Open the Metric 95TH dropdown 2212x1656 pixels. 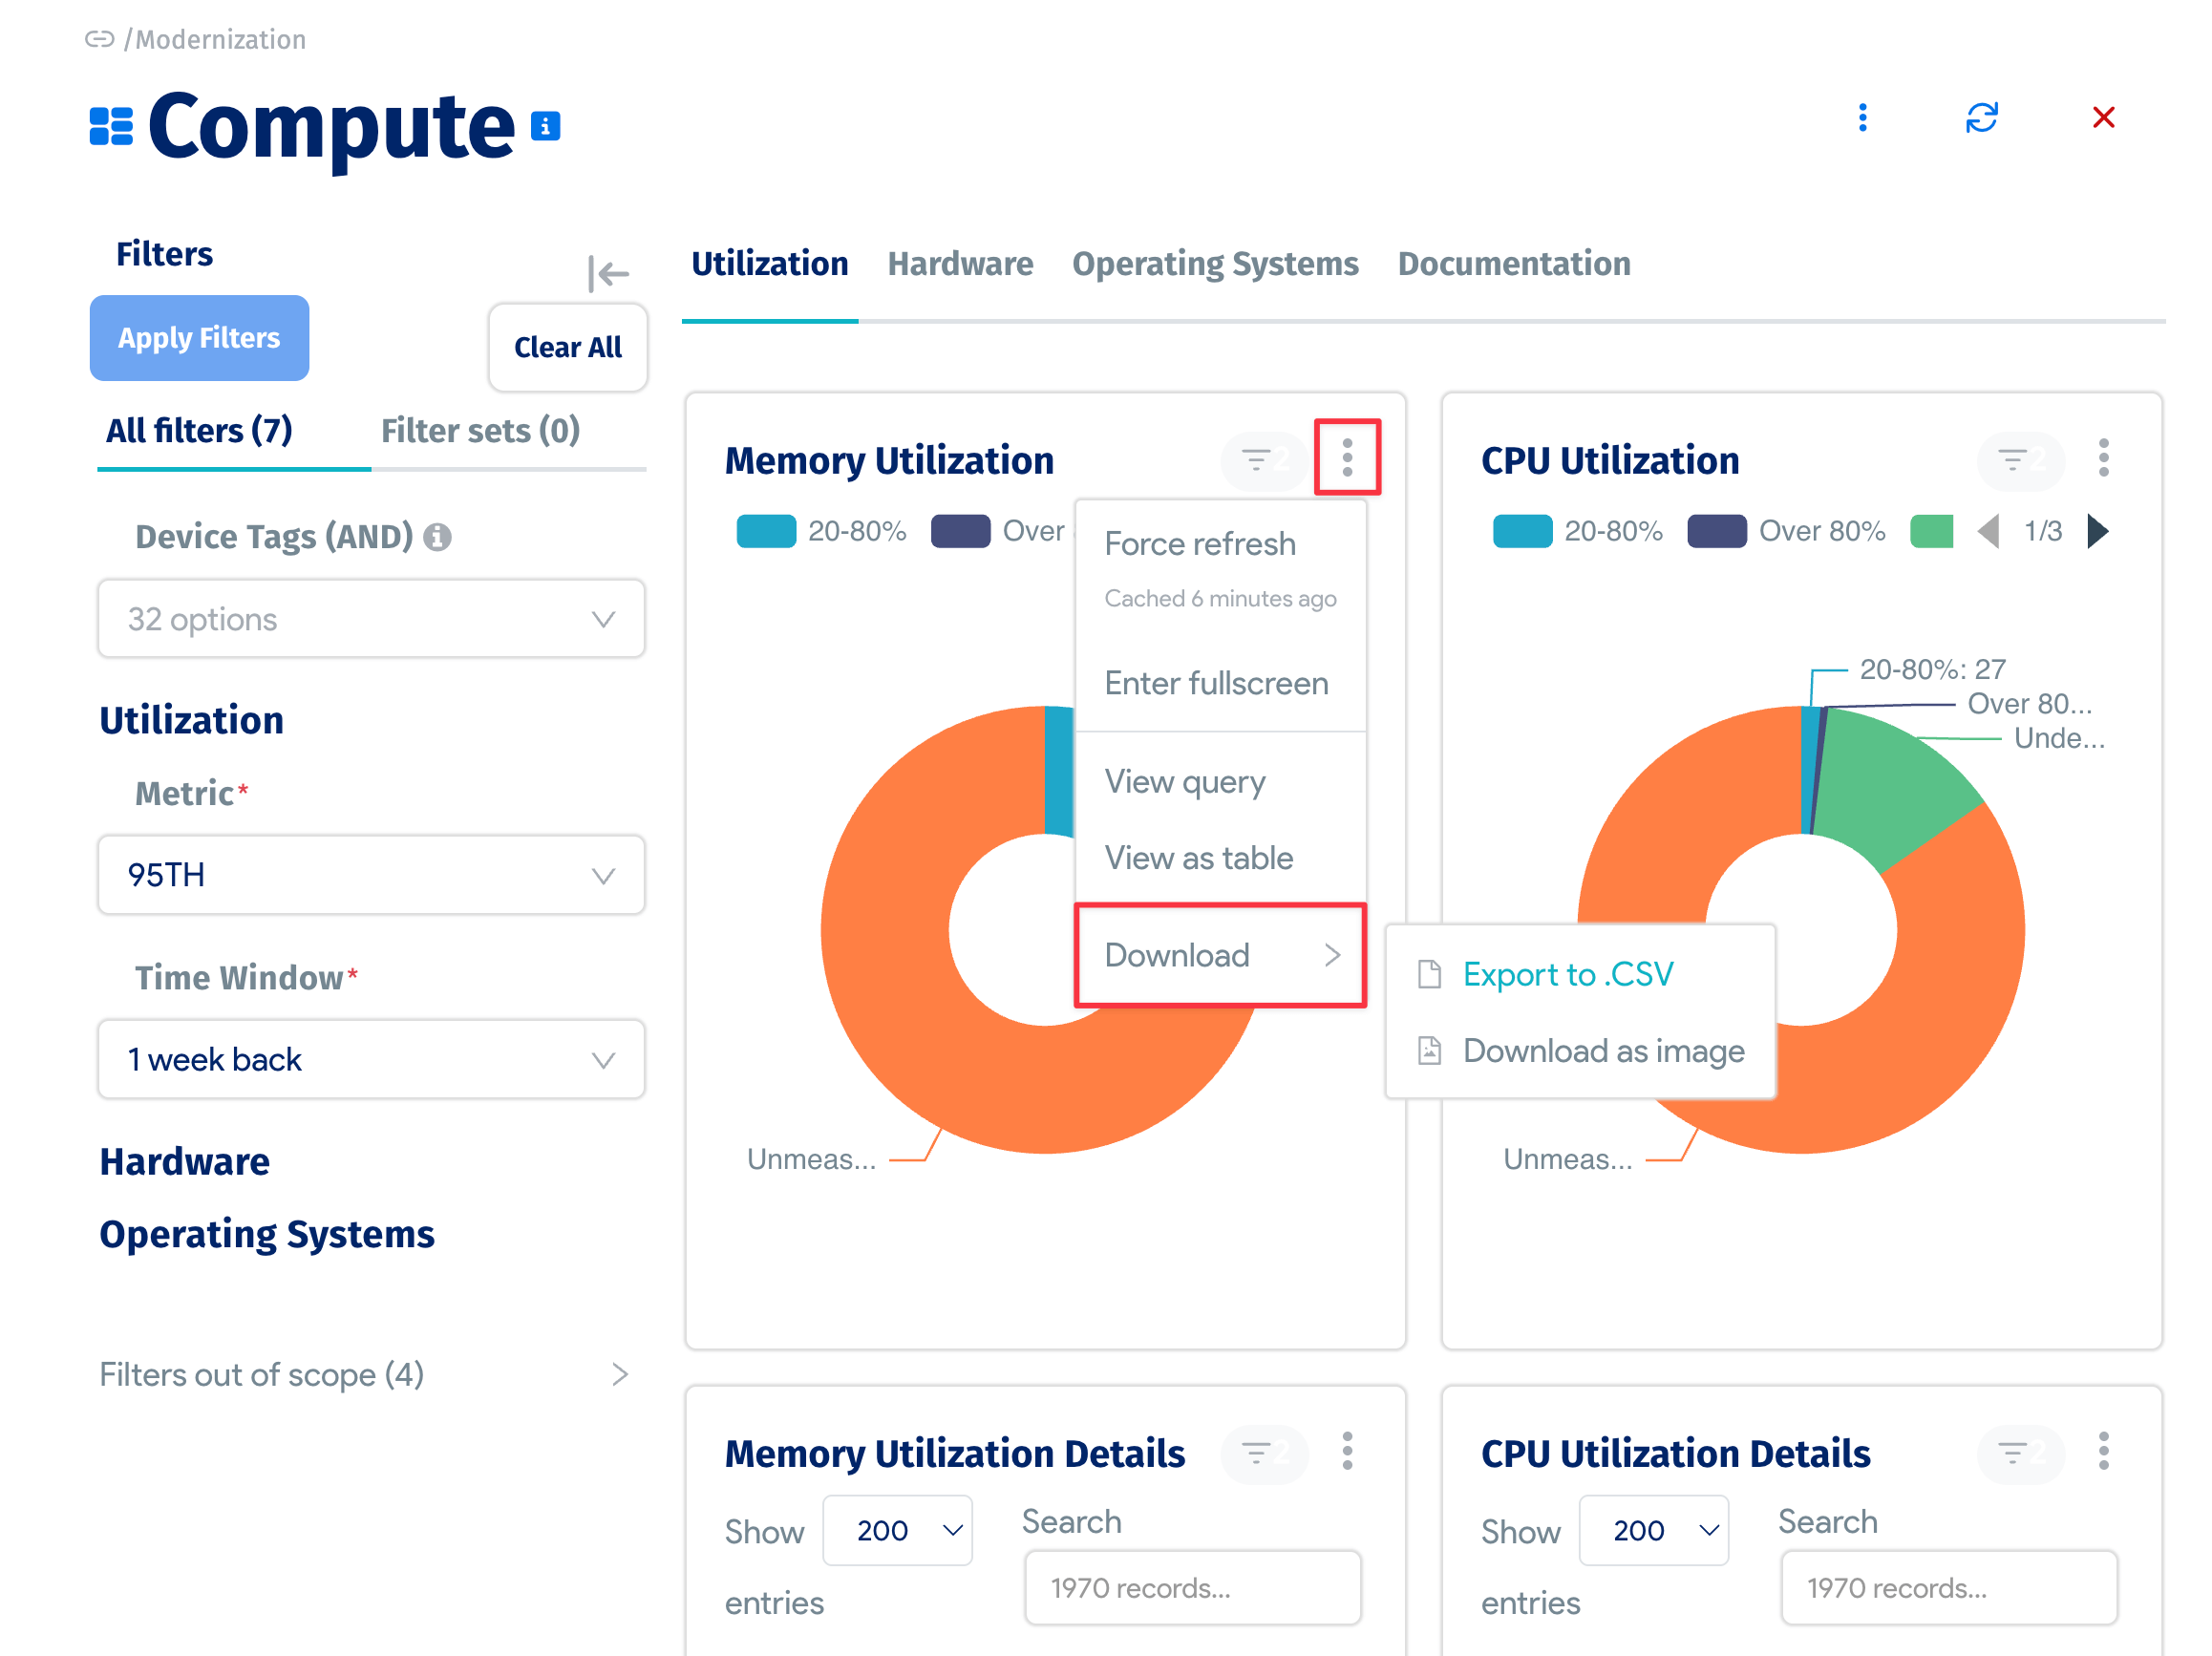click(371, 875)
